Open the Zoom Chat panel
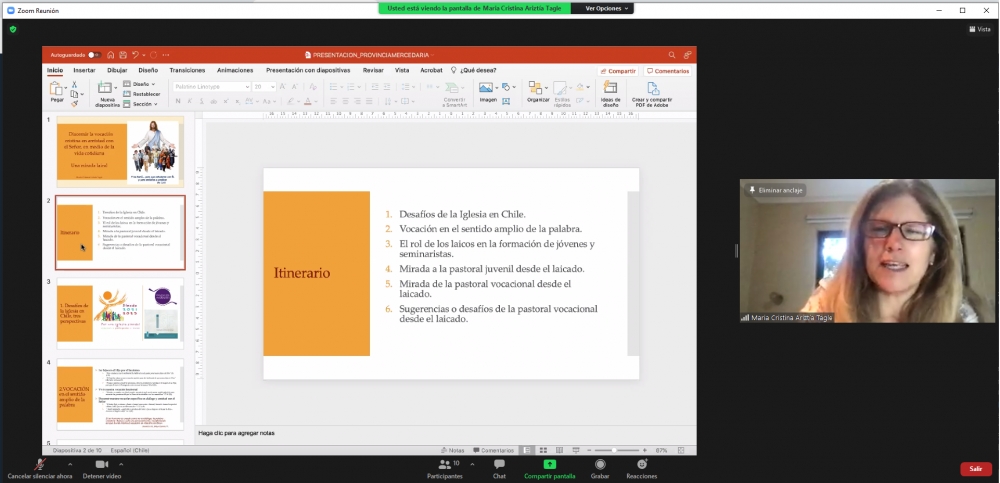The height and width of the screenshot is (483, 1000). point(499,465)
